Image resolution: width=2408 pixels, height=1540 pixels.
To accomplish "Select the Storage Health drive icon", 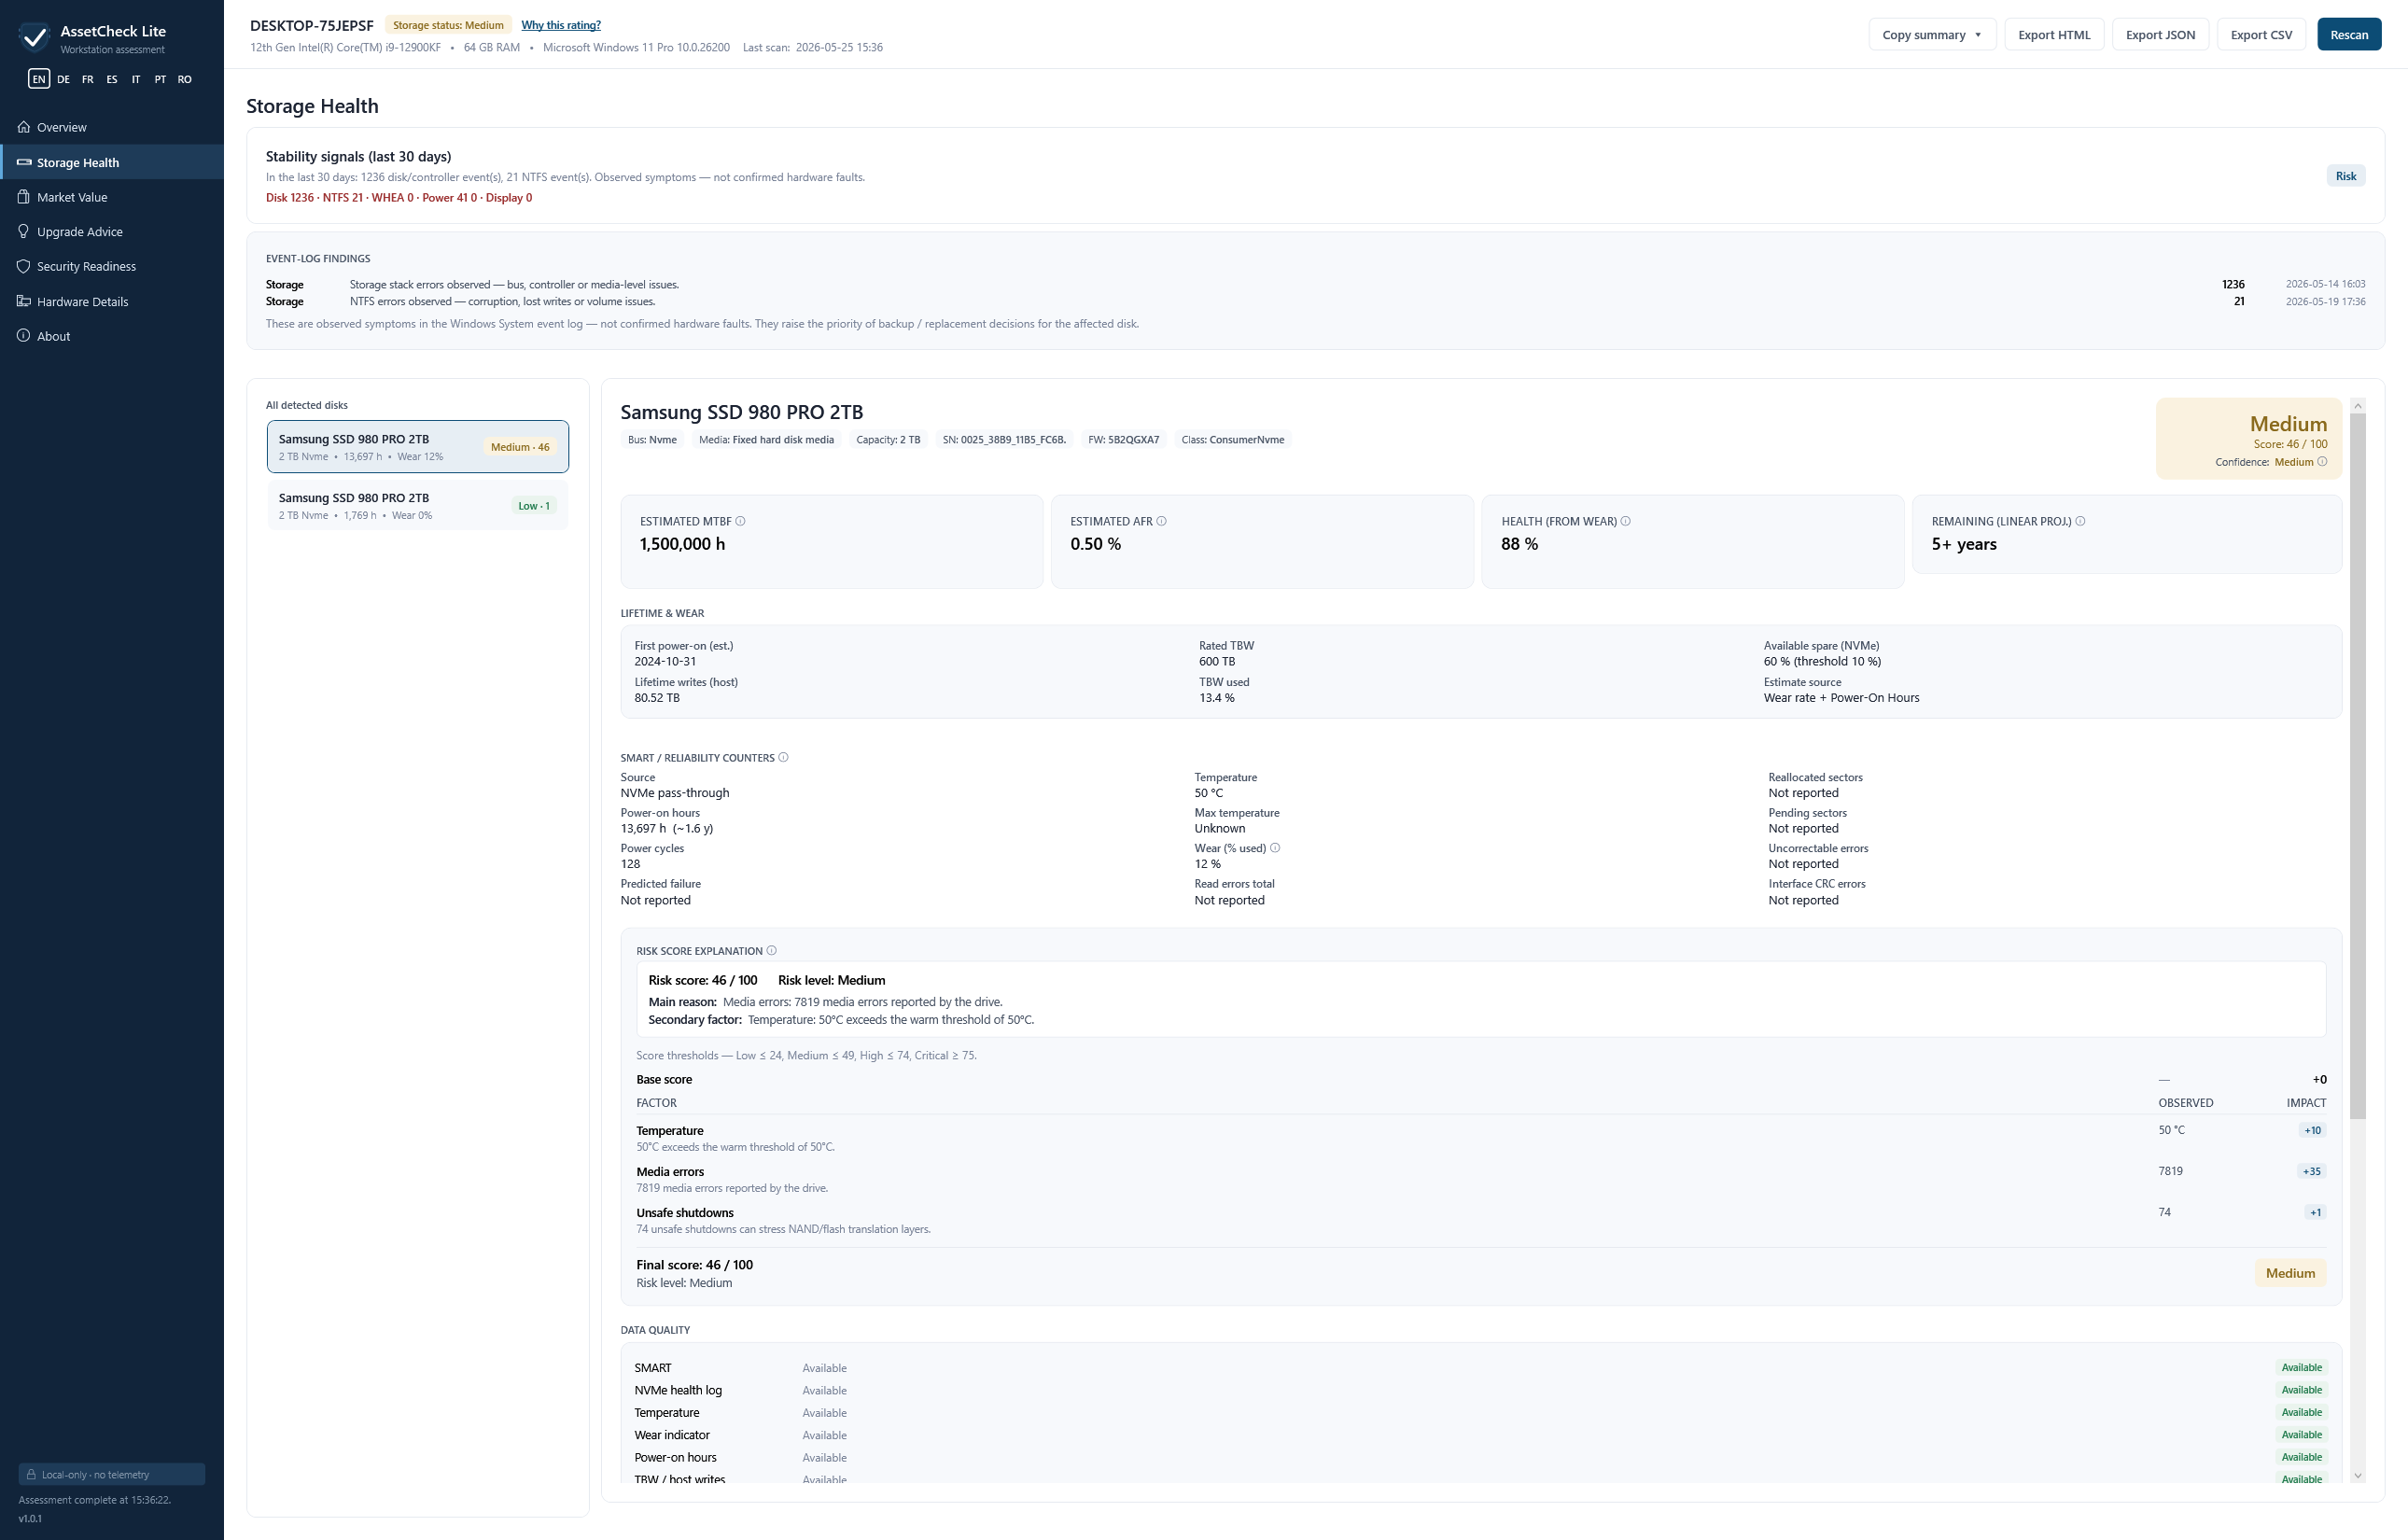I will pyautogui.click(x=24, y=162).
